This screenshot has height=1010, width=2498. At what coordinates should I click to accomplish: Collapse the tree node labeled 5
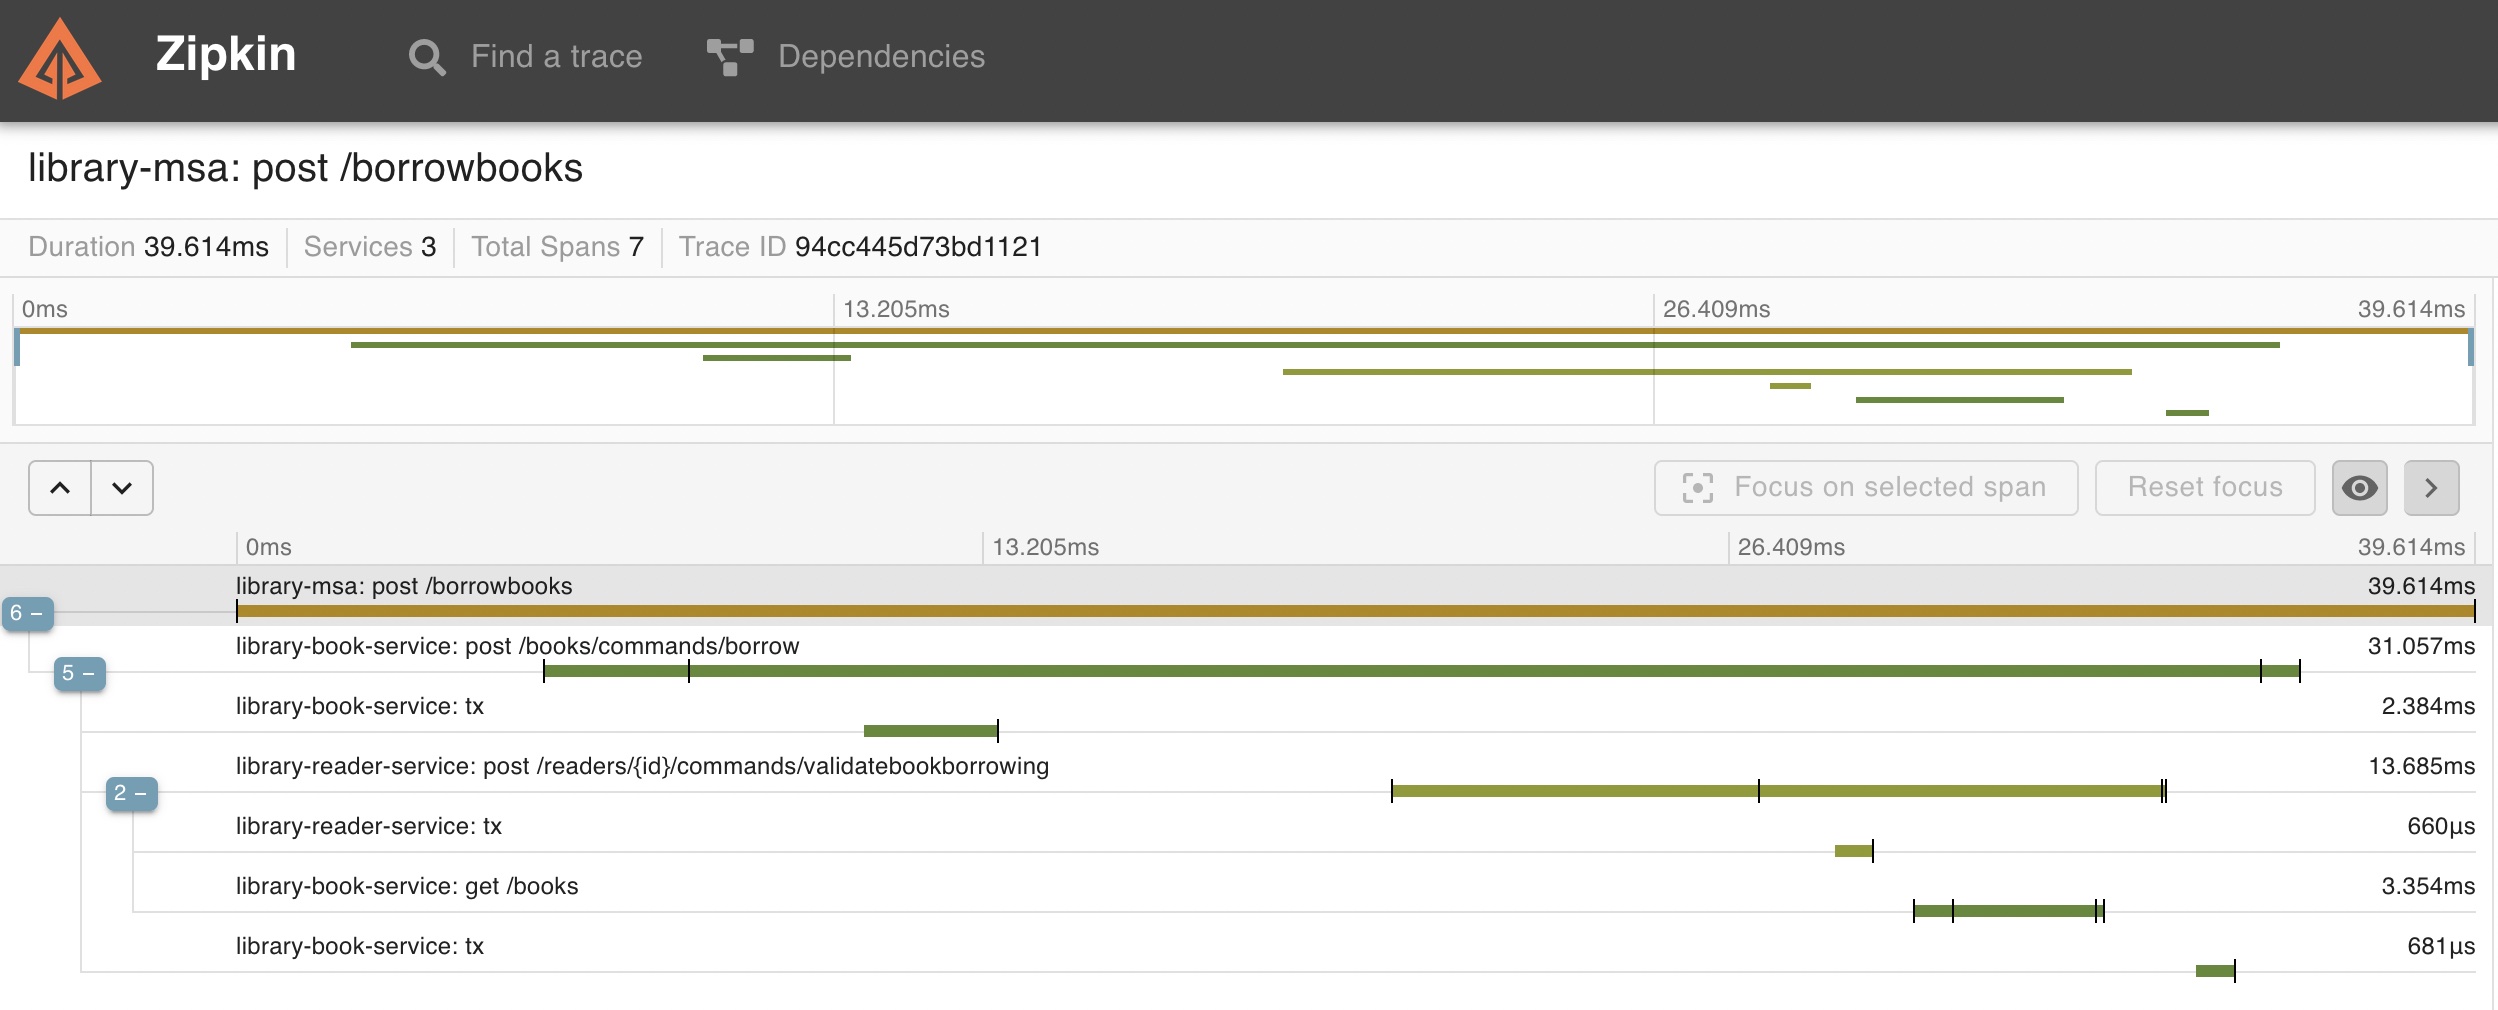point(80,673)
